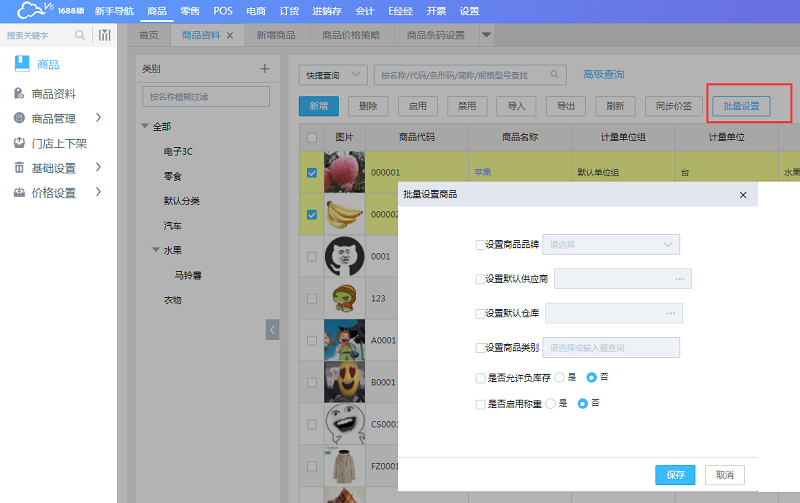This screenshot has width=800, height=503.
Task: Close the 批量设置商品 dialog
Action: point(742,194)
